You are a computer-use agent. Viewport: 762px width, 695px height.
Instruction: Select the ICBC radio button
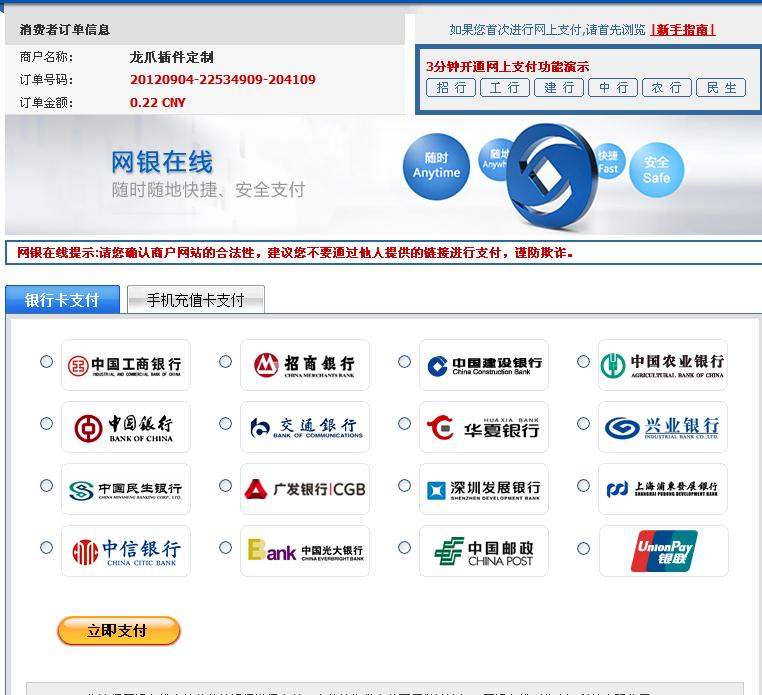[x=47, y=362]
